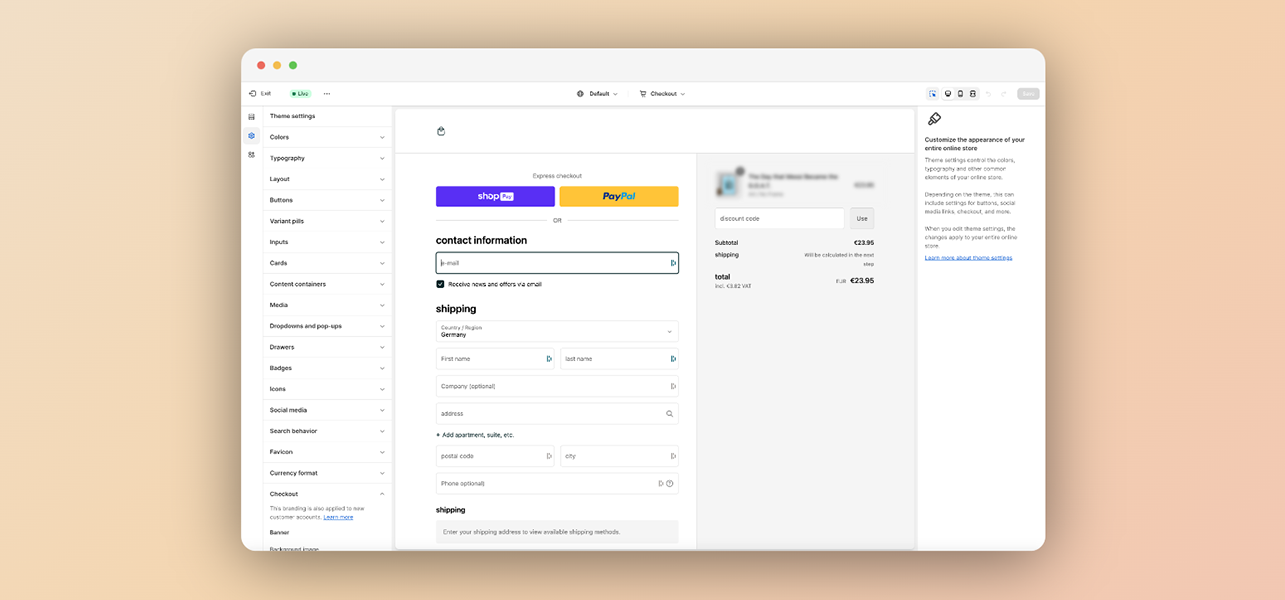Switch to mobile preview icon
The width and height of the screenshot is (1285, 600).
click(960, 94)
